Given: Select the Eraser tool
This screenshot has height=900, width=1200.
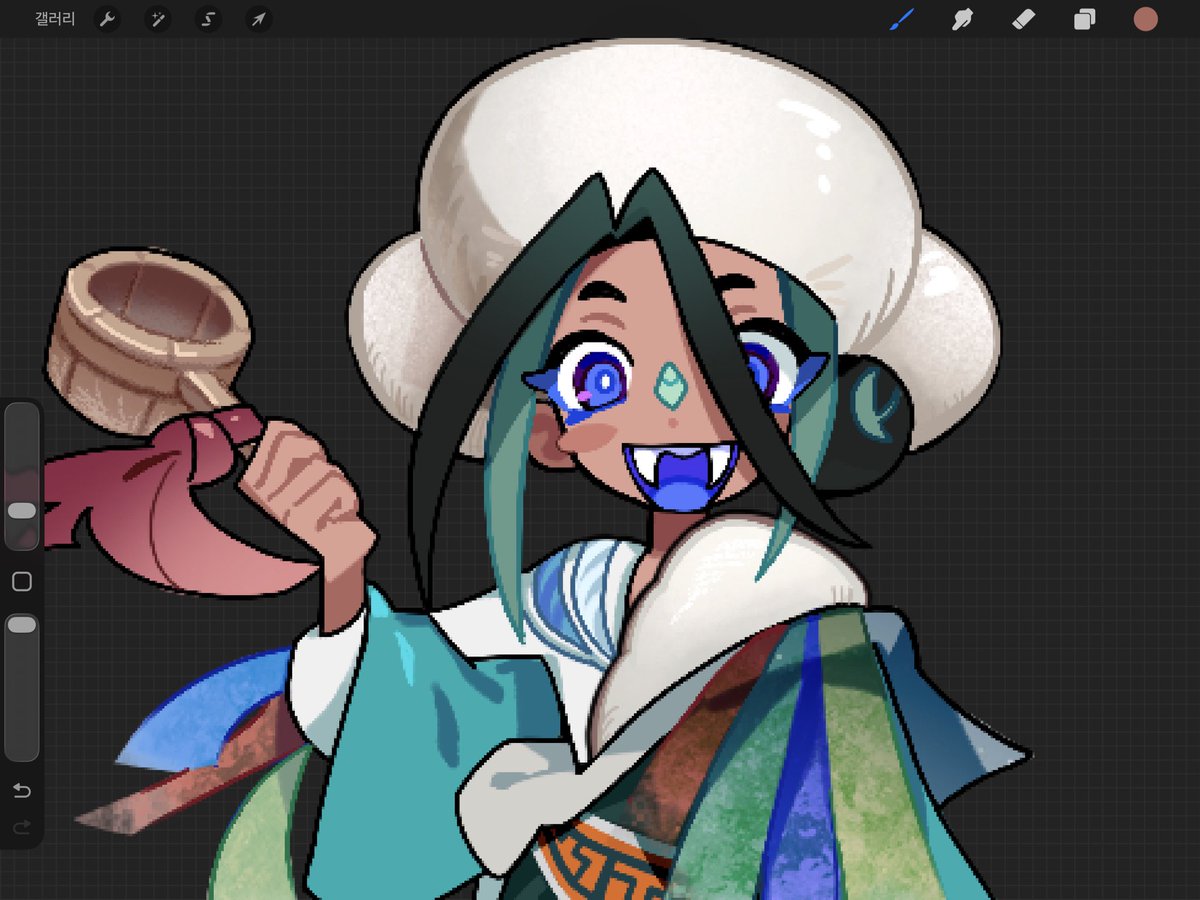Looking at the screenshot, I should (1023, 19).
